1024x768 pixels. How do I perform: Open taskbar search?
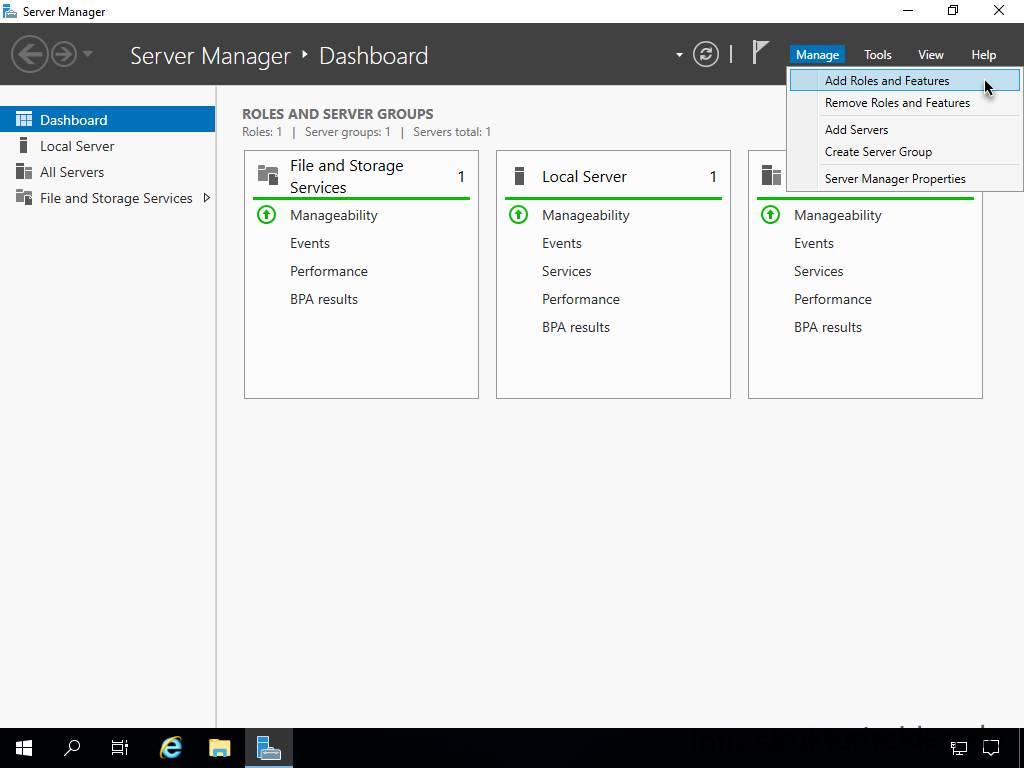coord(72,748)
